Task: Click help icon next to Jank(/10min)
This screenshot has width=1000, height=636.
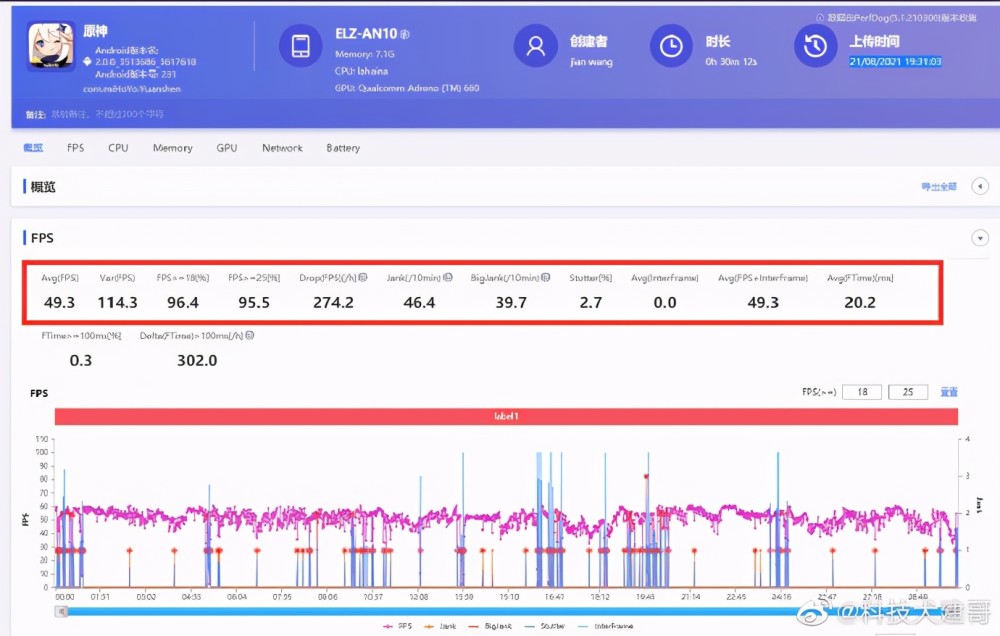Action: click(x=448, y=278)
